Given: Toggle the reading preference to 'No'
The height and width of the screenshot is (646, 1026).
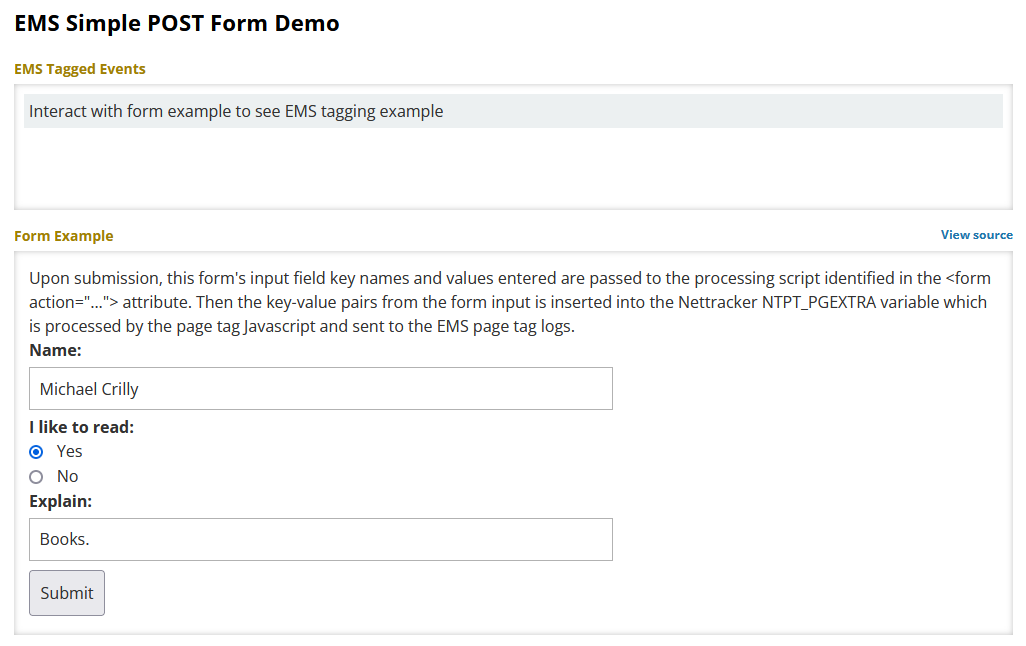Looking at the screenshot, I should click(x=36, y=476).
